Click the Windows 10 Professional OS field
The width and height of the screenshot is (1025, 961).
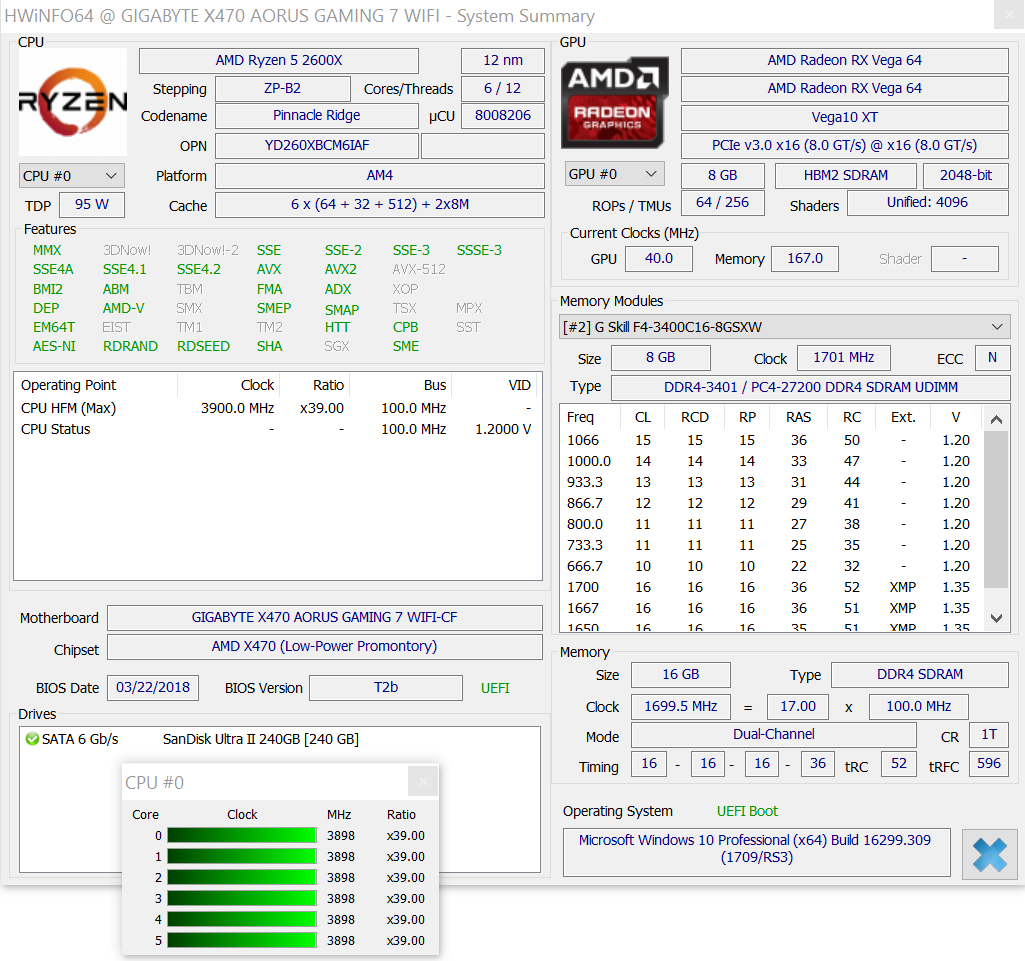pos(756,852)
